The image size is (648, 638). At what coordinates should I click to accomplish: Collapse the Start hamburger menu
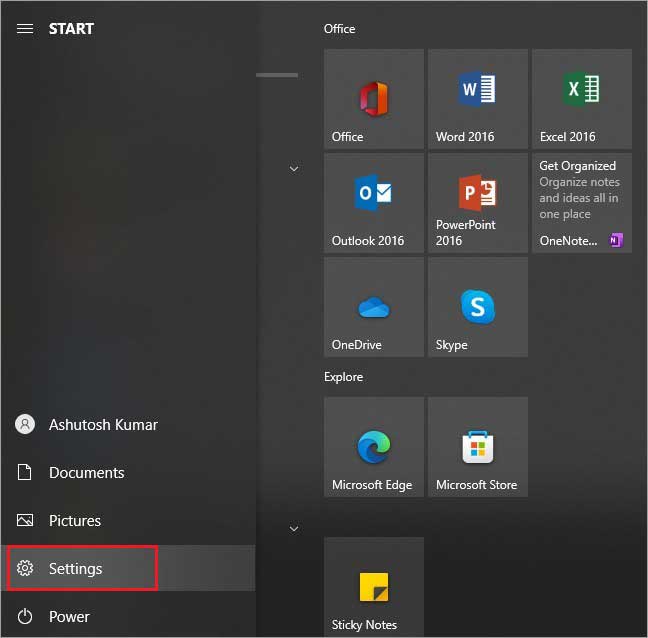[x=25, y=29]
